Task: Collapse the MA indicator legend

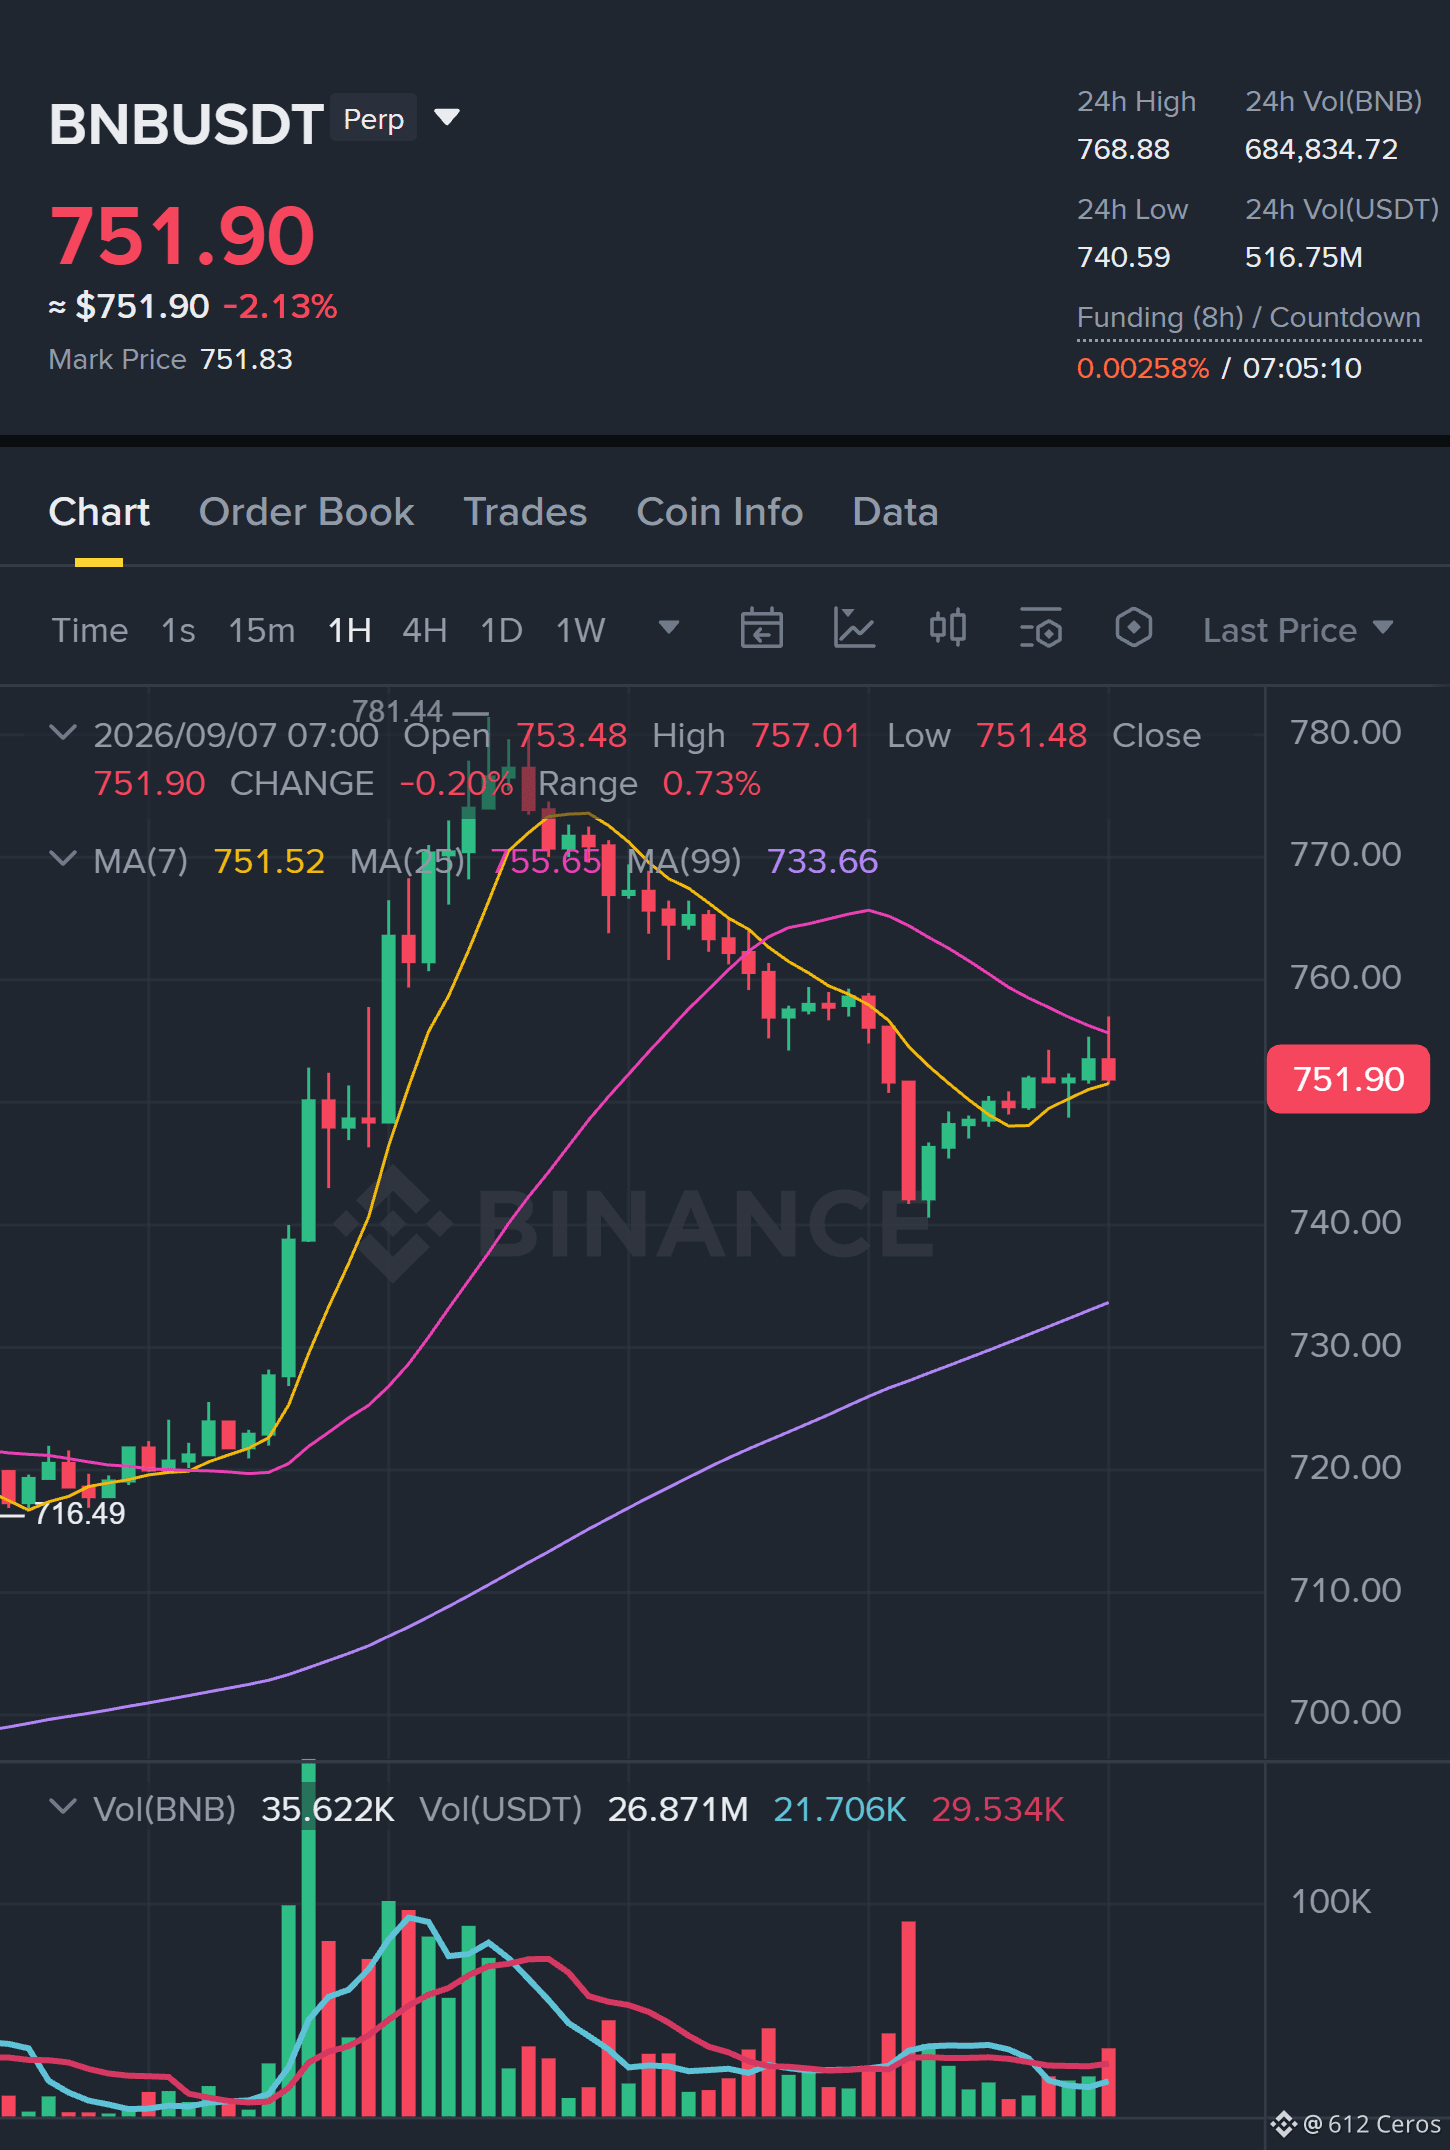Action: coord(63,859)
